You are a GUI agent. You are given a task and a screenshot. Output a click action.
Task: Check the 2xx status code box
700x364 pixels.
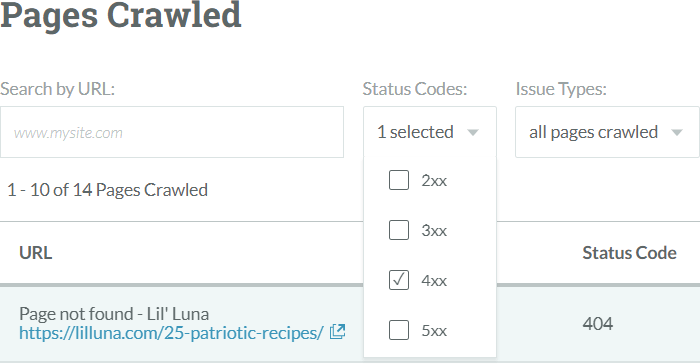click(x=399, y=180)
